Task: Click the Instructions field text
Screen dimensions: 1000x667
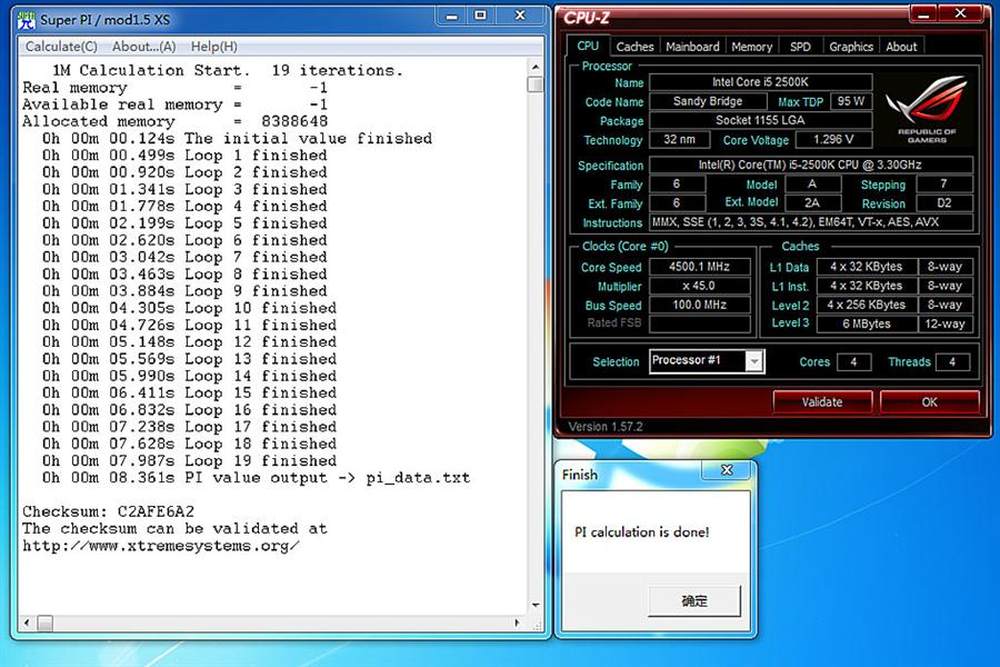Action: (x=811, y=223)
